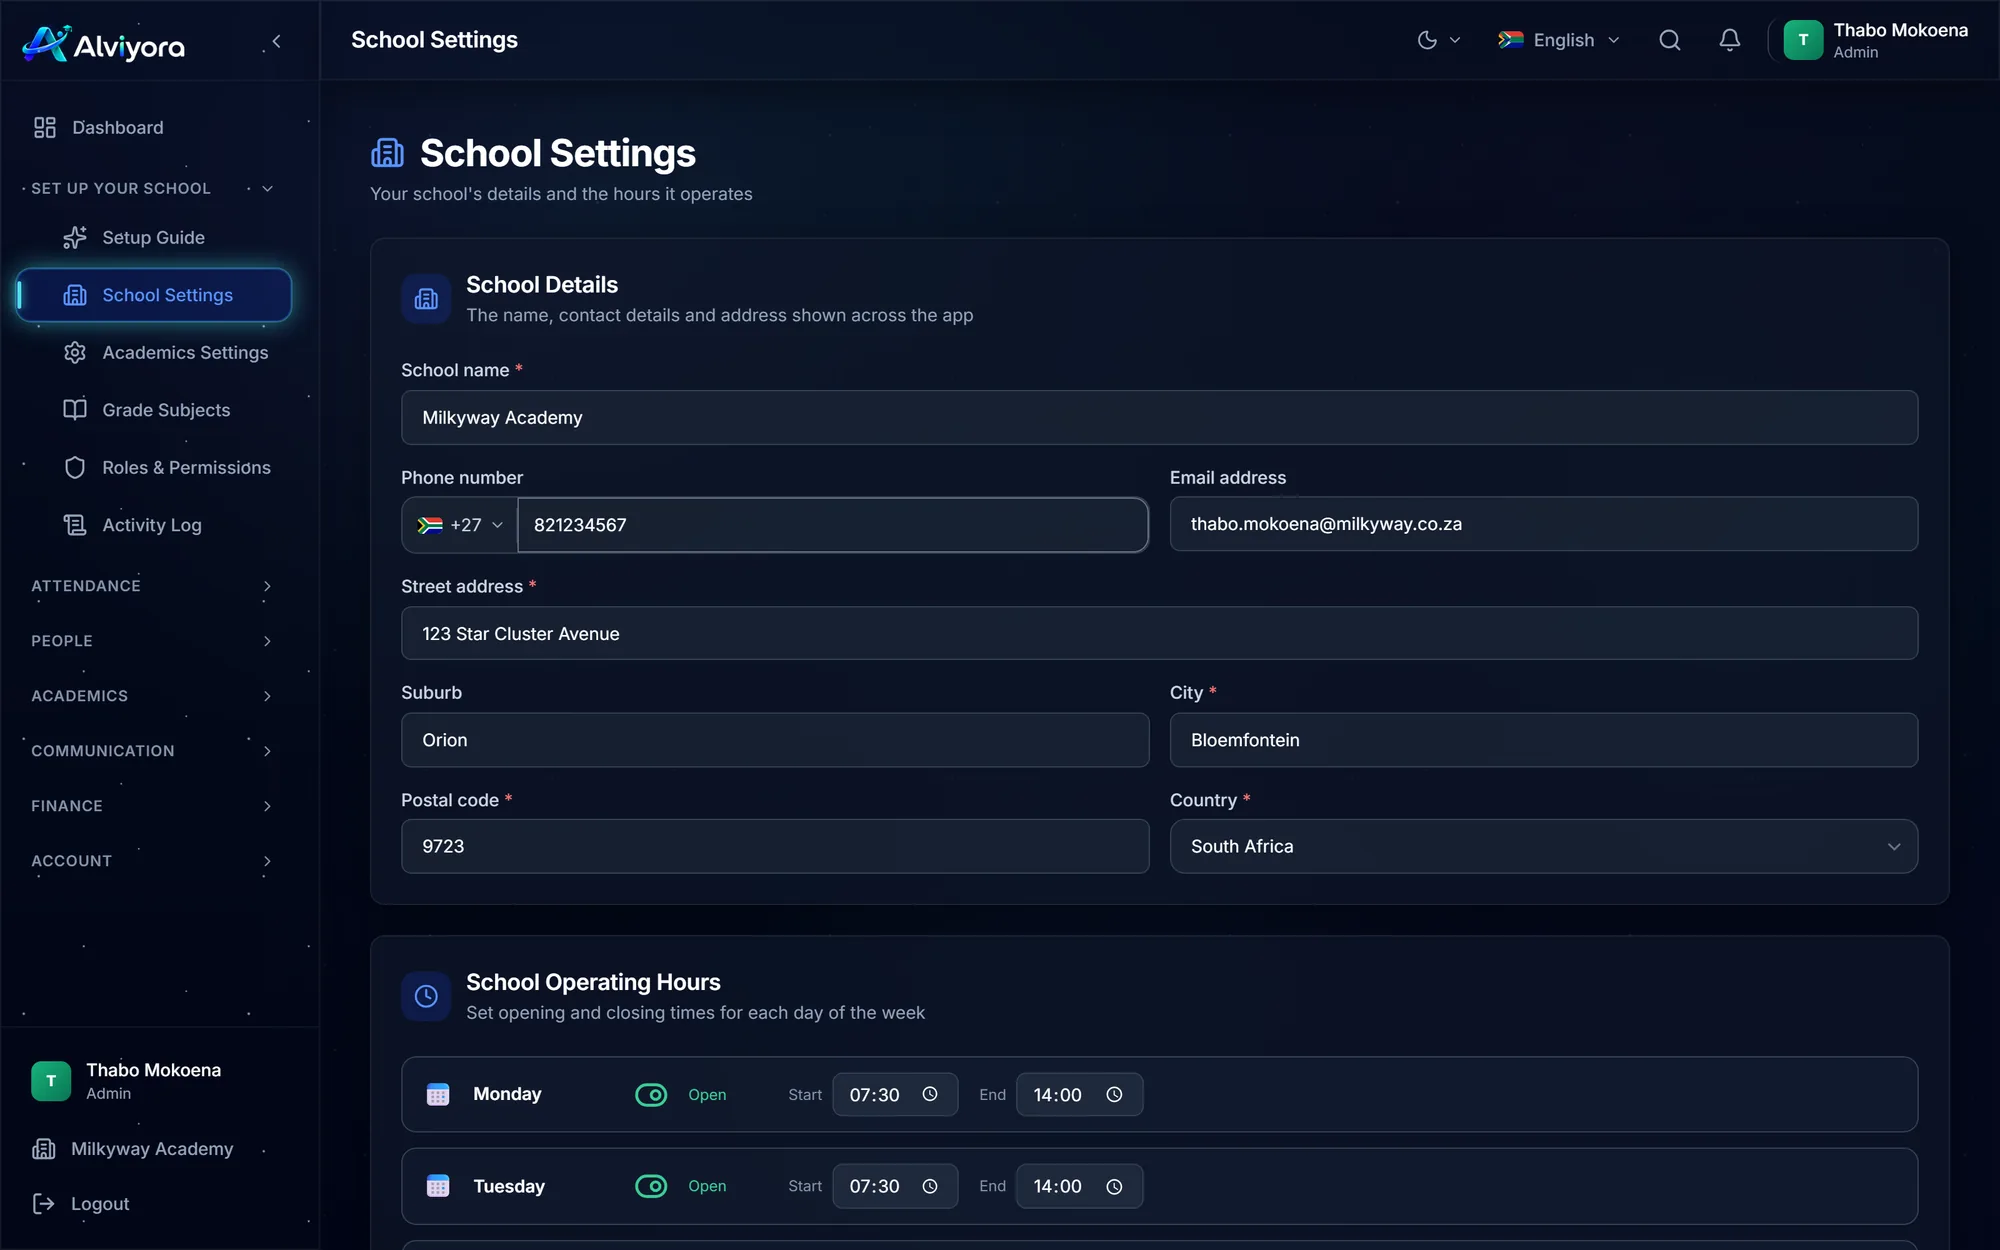Collapse the sidebar with the arrow
Viewport: 2000px width, 1250px height.
(277, 41)
